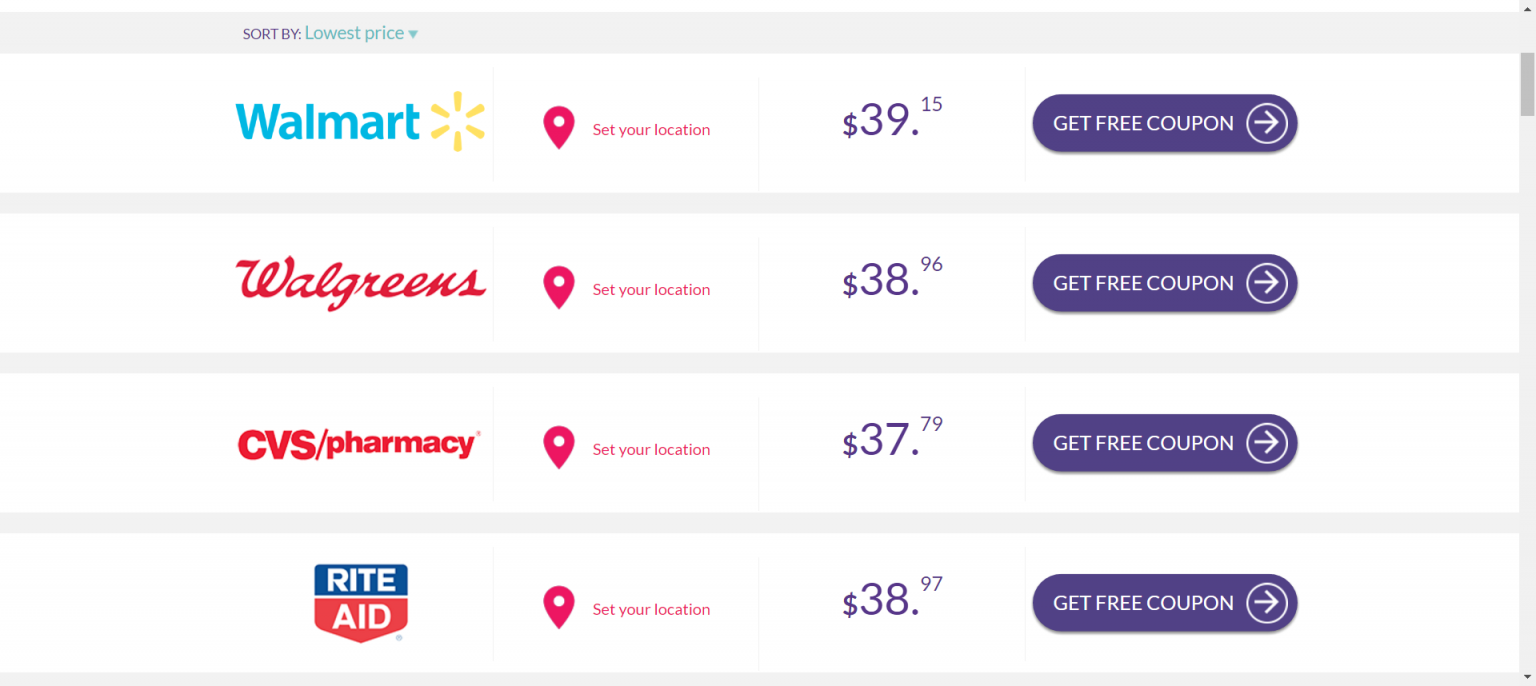Click the sort dropdown triangle arrow
1536x686 pixels.
pyautogui.click(x=413, y=35)
